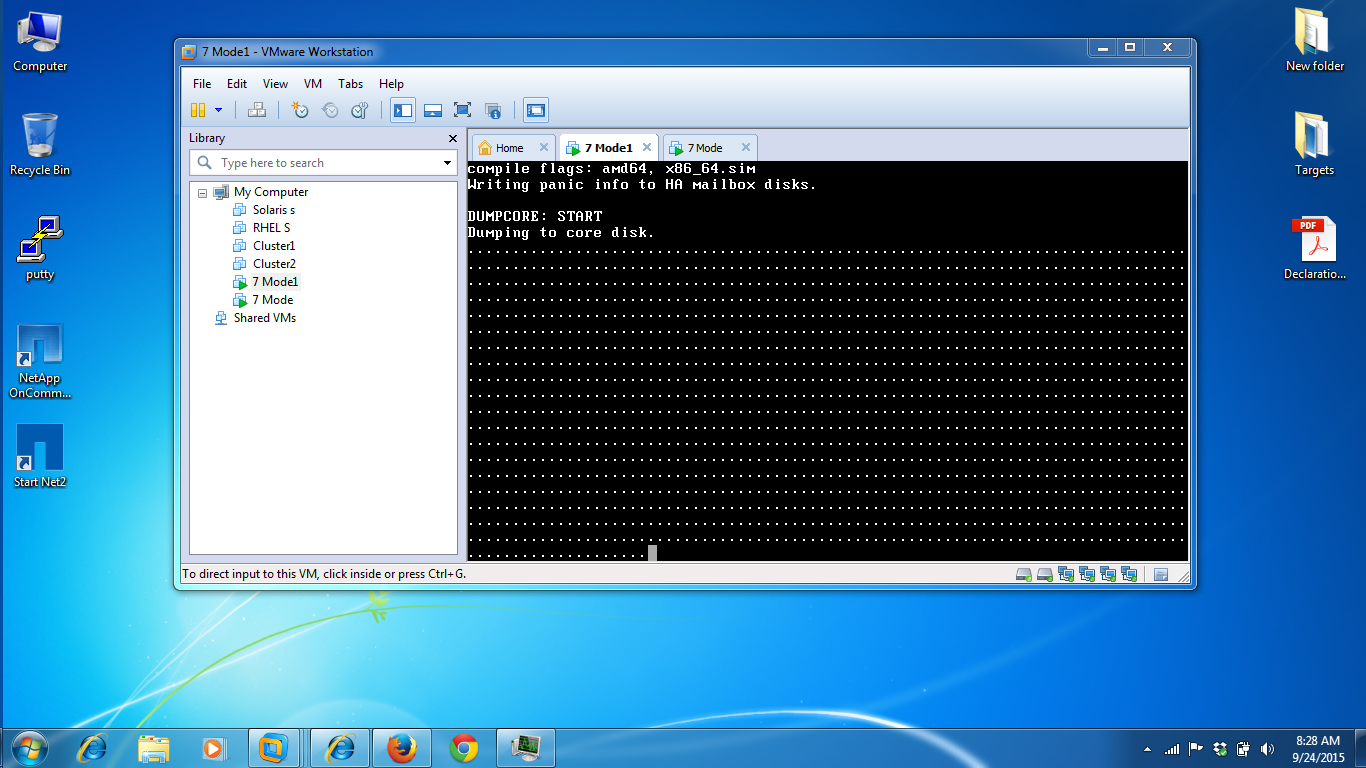Click the first hard disk status icon
Viewport: 1366px width, 768px height.
[1024, 574]
